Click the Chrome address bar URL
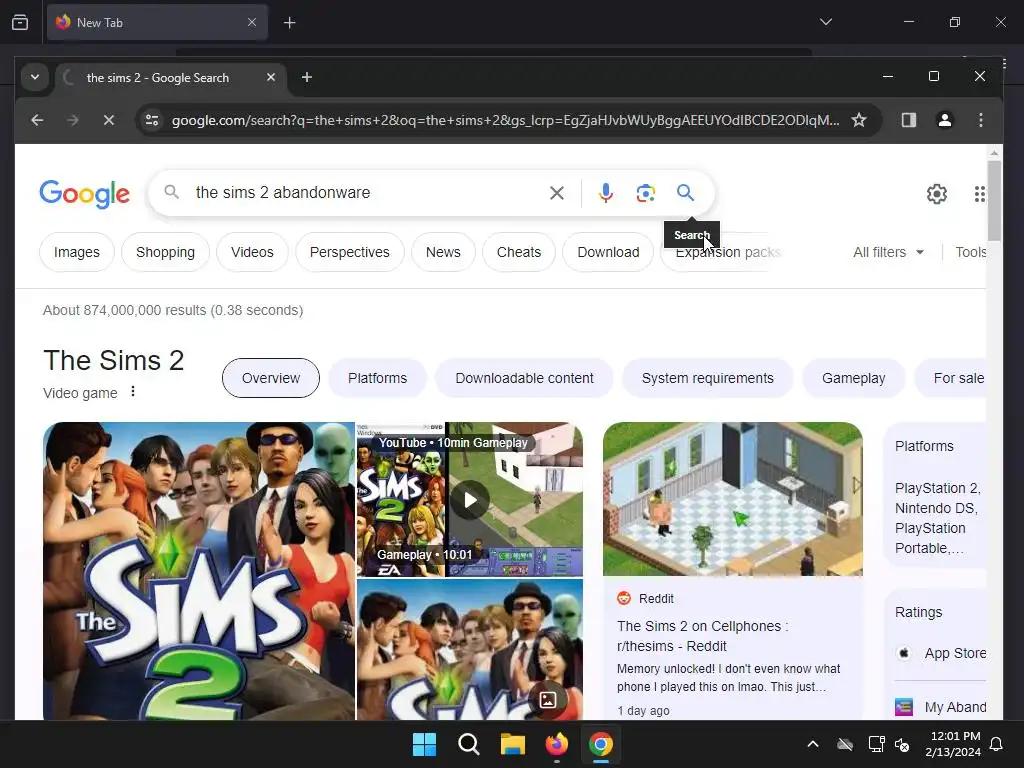 (505, 120)
